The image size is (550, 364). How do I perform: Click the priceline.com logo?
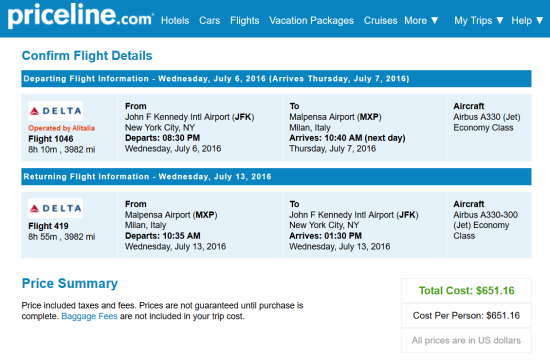81,16
